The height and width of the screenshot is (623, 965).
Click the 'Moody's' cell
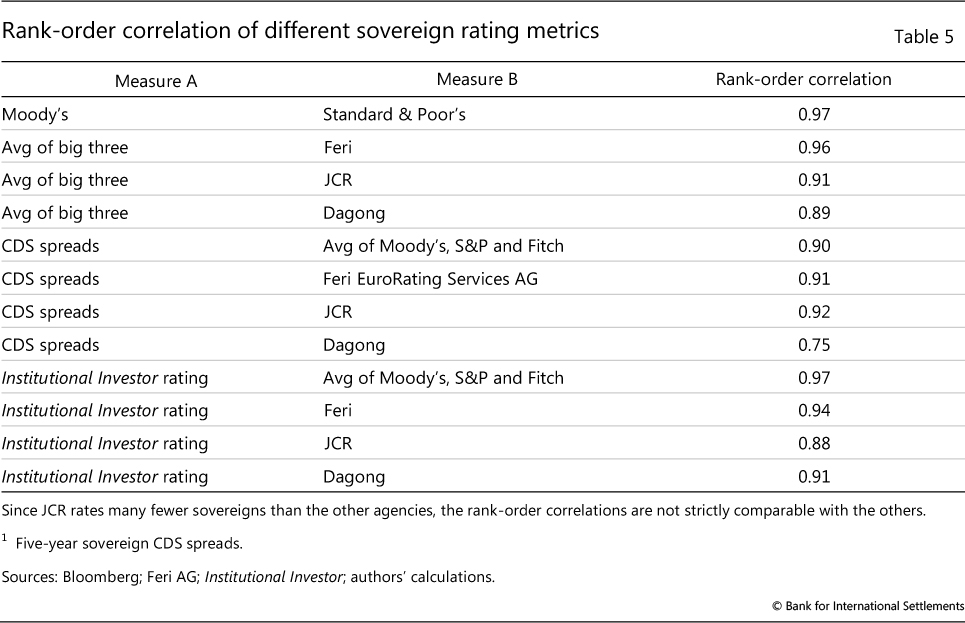point(36,114)
